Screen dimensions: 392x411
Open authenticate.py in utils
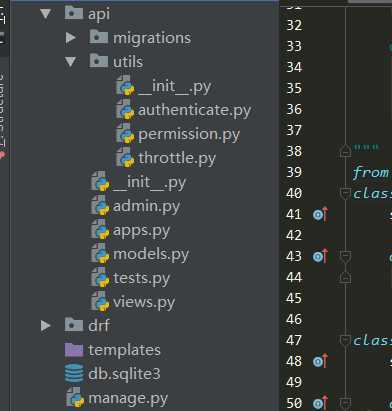point(194,110)
